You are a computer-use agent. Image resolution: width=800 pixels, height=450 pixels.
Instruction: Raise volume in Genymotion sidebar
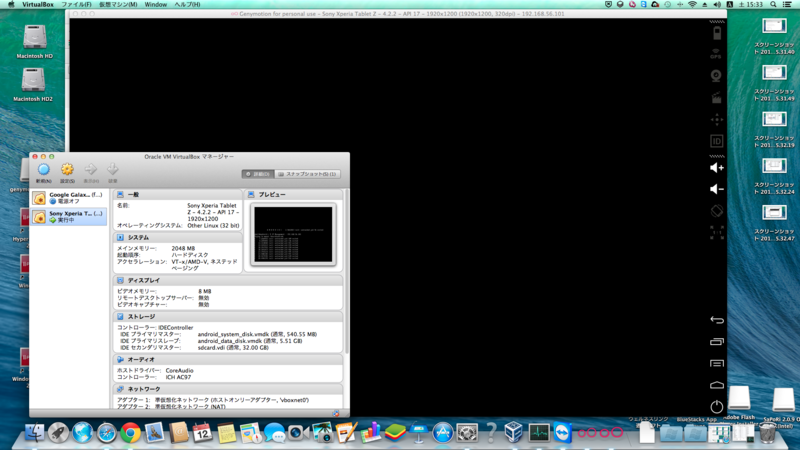tap(717, 168)
